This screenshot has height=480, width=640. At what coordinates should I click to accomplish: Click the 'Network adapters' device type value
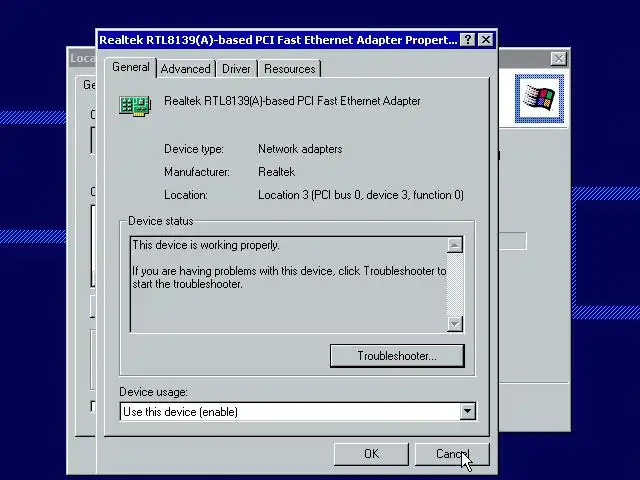click(x=300, y=149)
